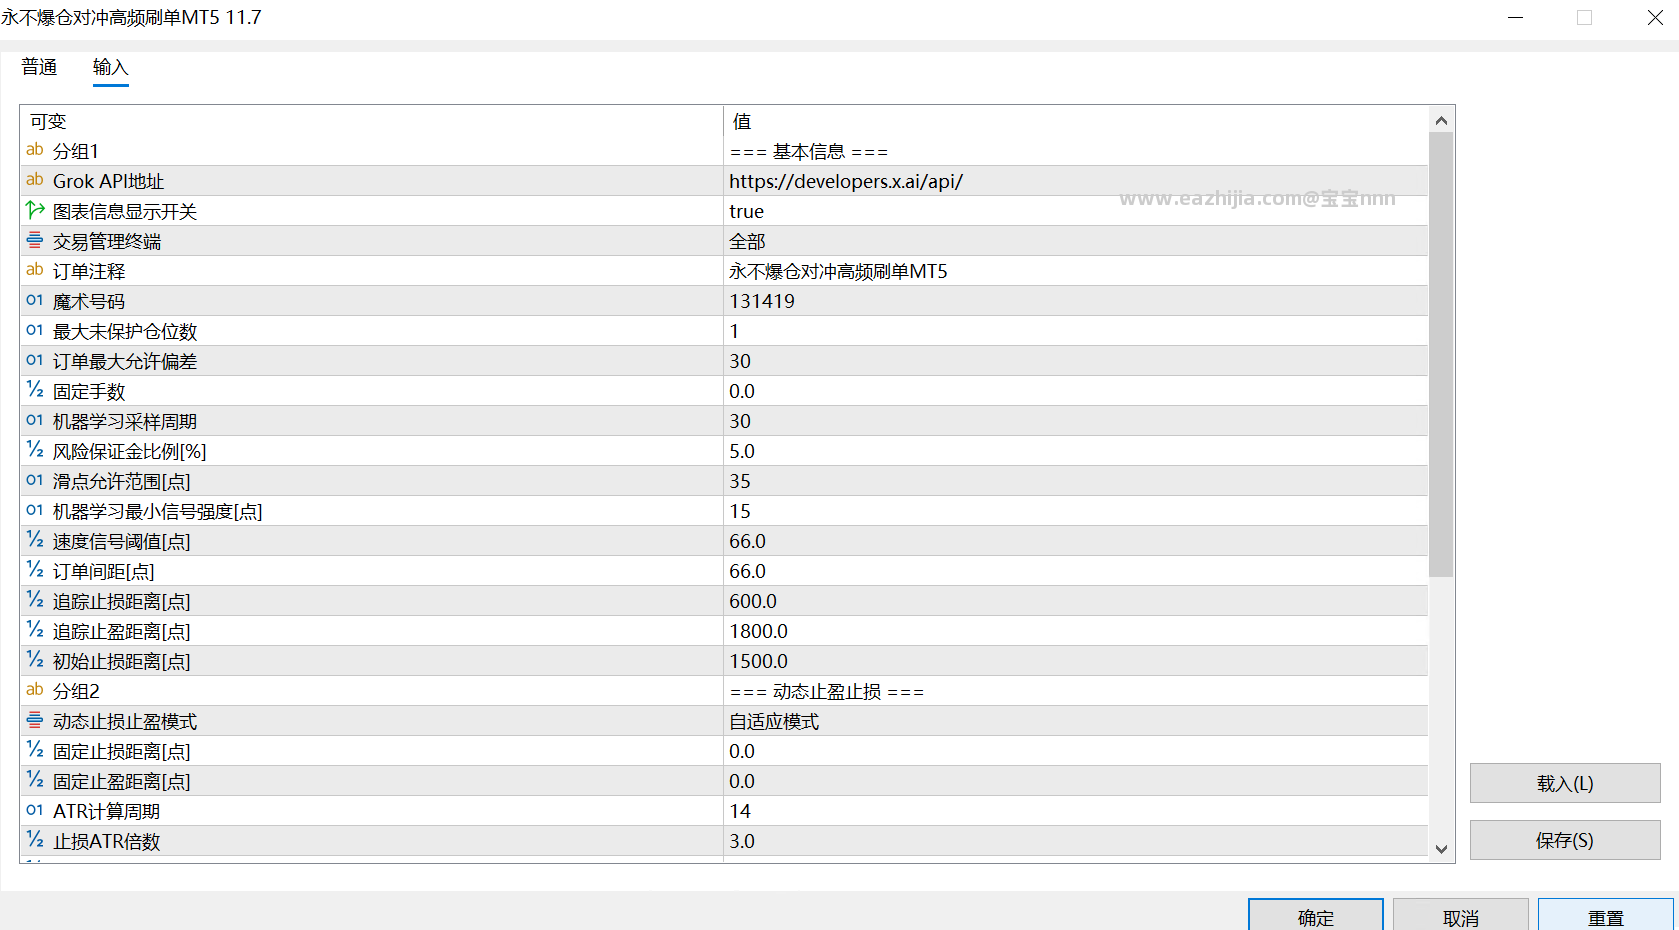The height and width of the screenshot is (930, 1679).
Task: Close the dialog window
Action: 1655,17
